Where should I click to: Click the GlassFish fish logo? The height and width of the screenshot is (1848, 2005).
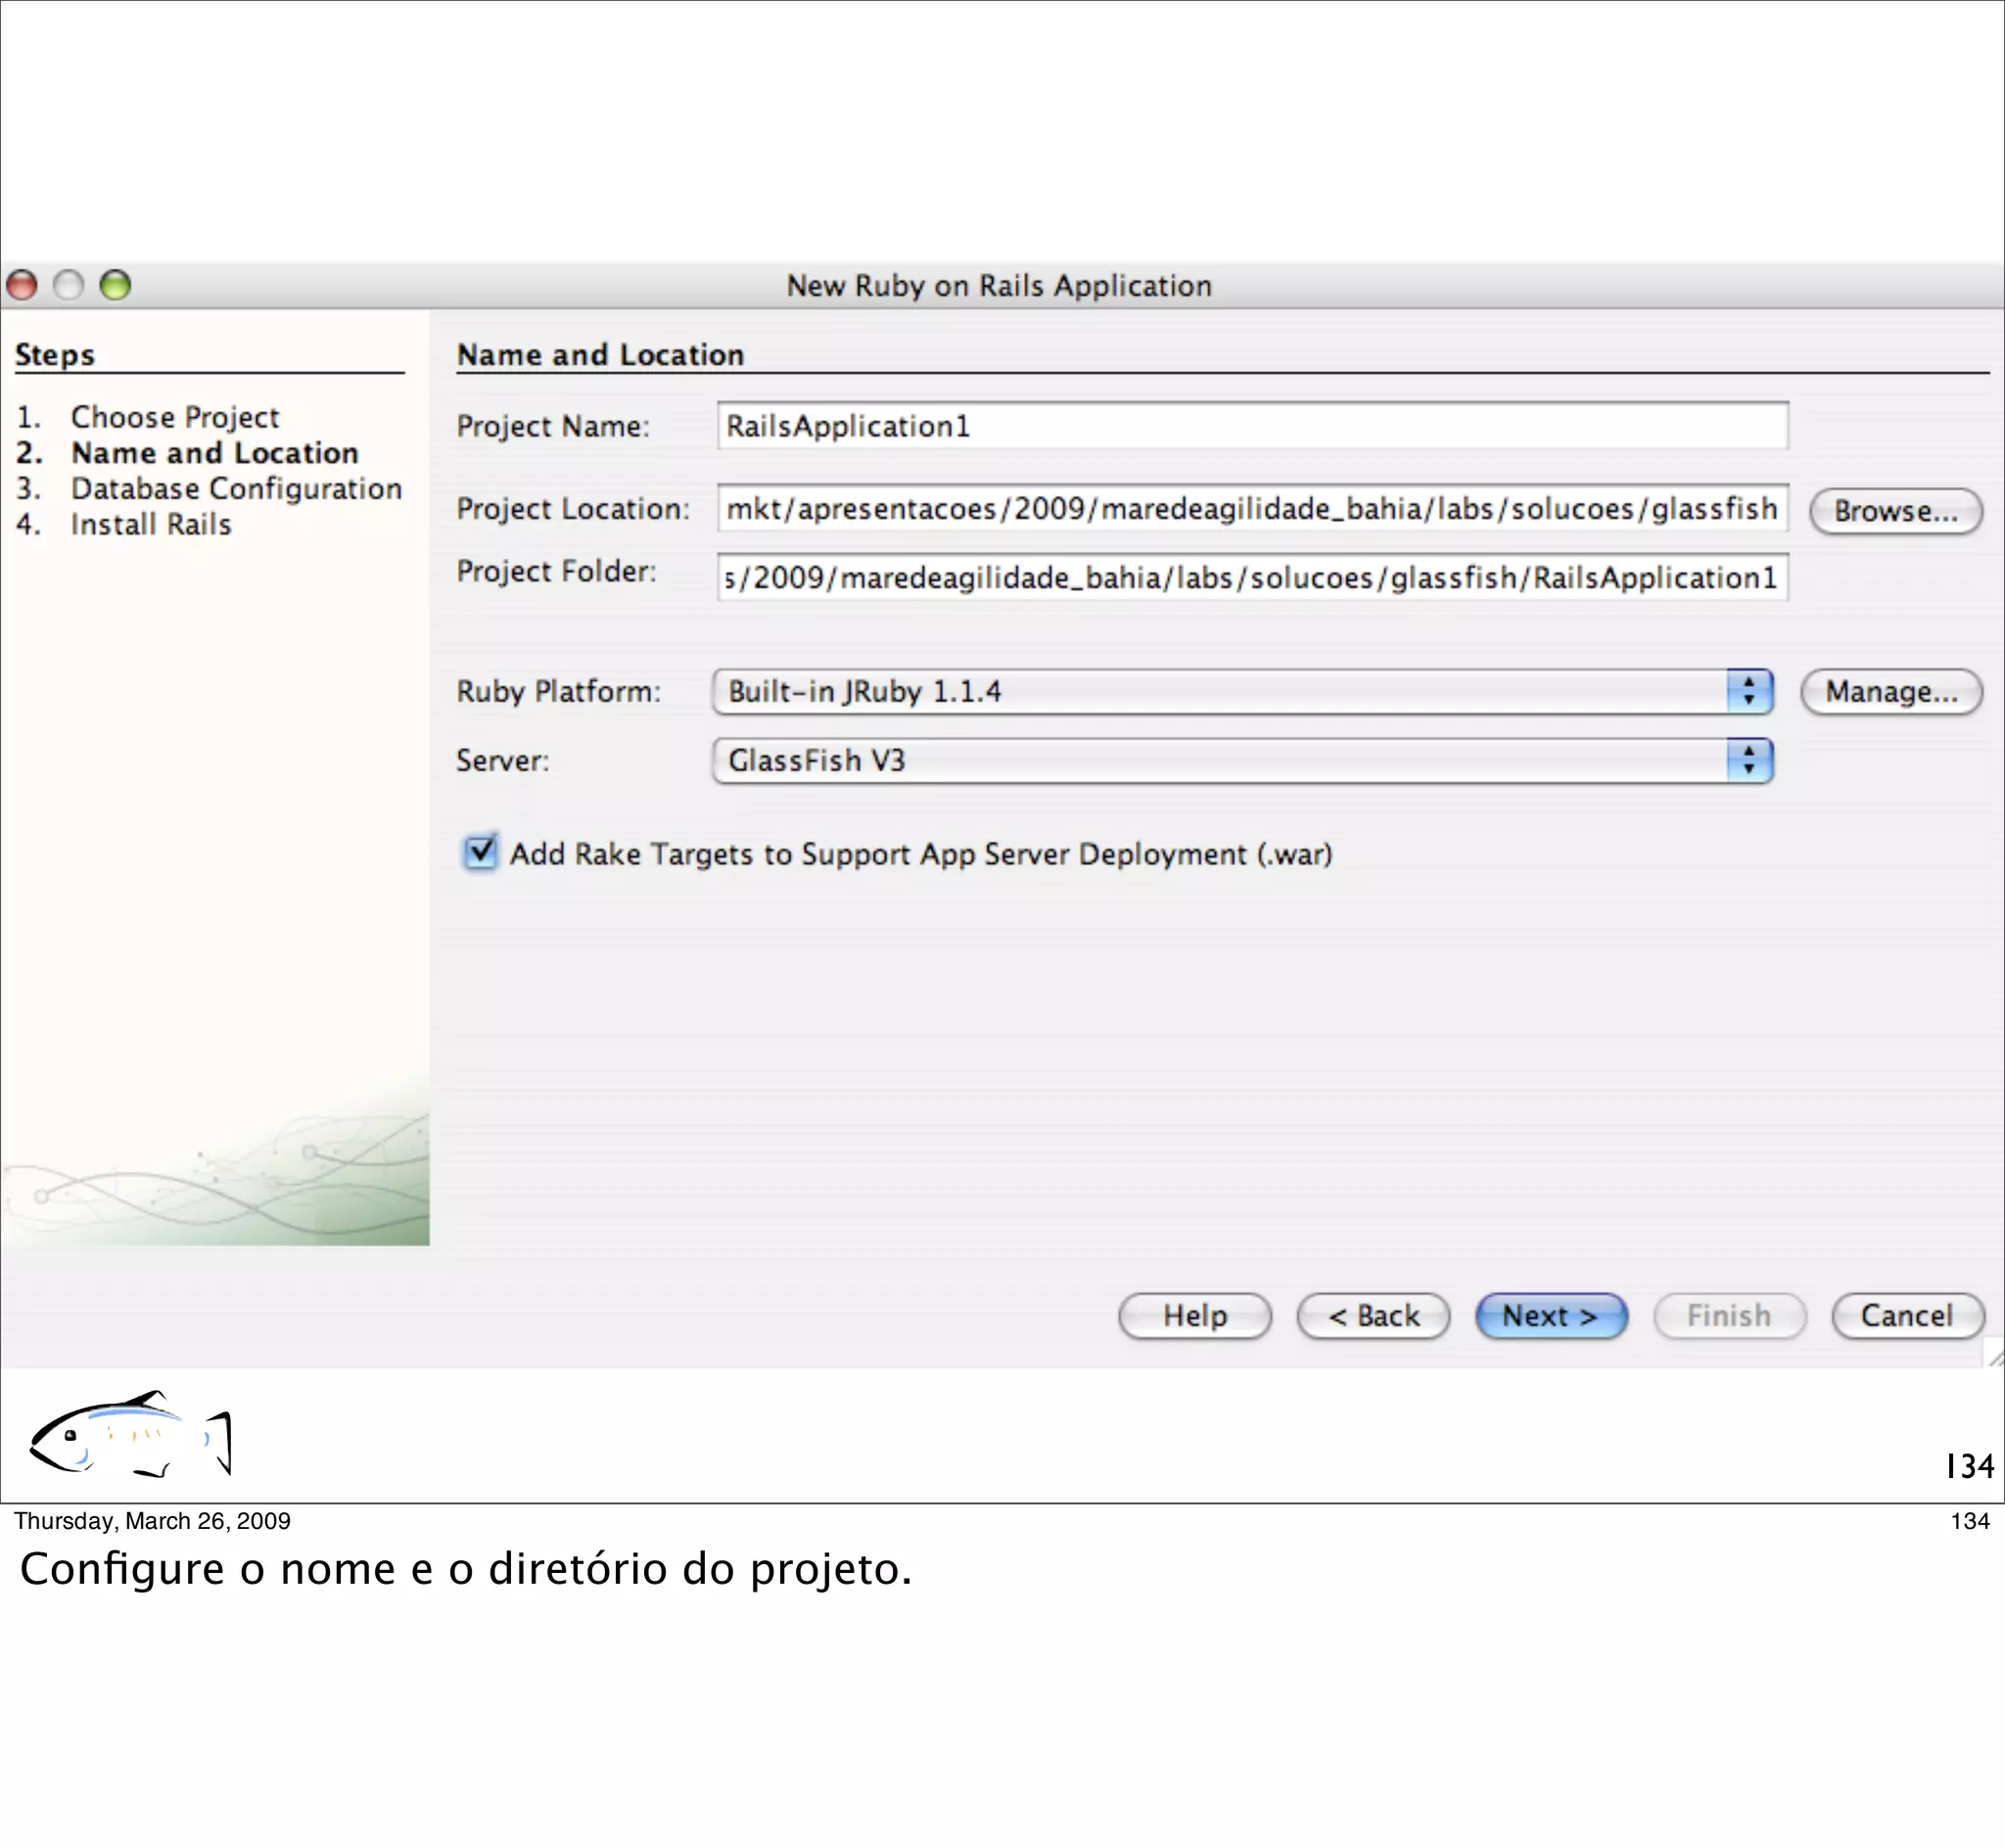(x=130, y=1435)
